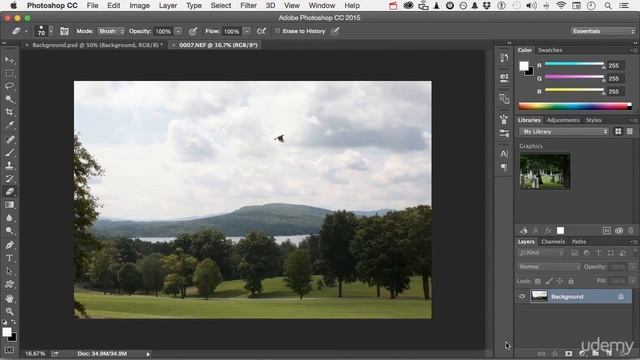The image size is (640, 360).
Task: Open the brush preset picker
Action: (x=44, y=31)
